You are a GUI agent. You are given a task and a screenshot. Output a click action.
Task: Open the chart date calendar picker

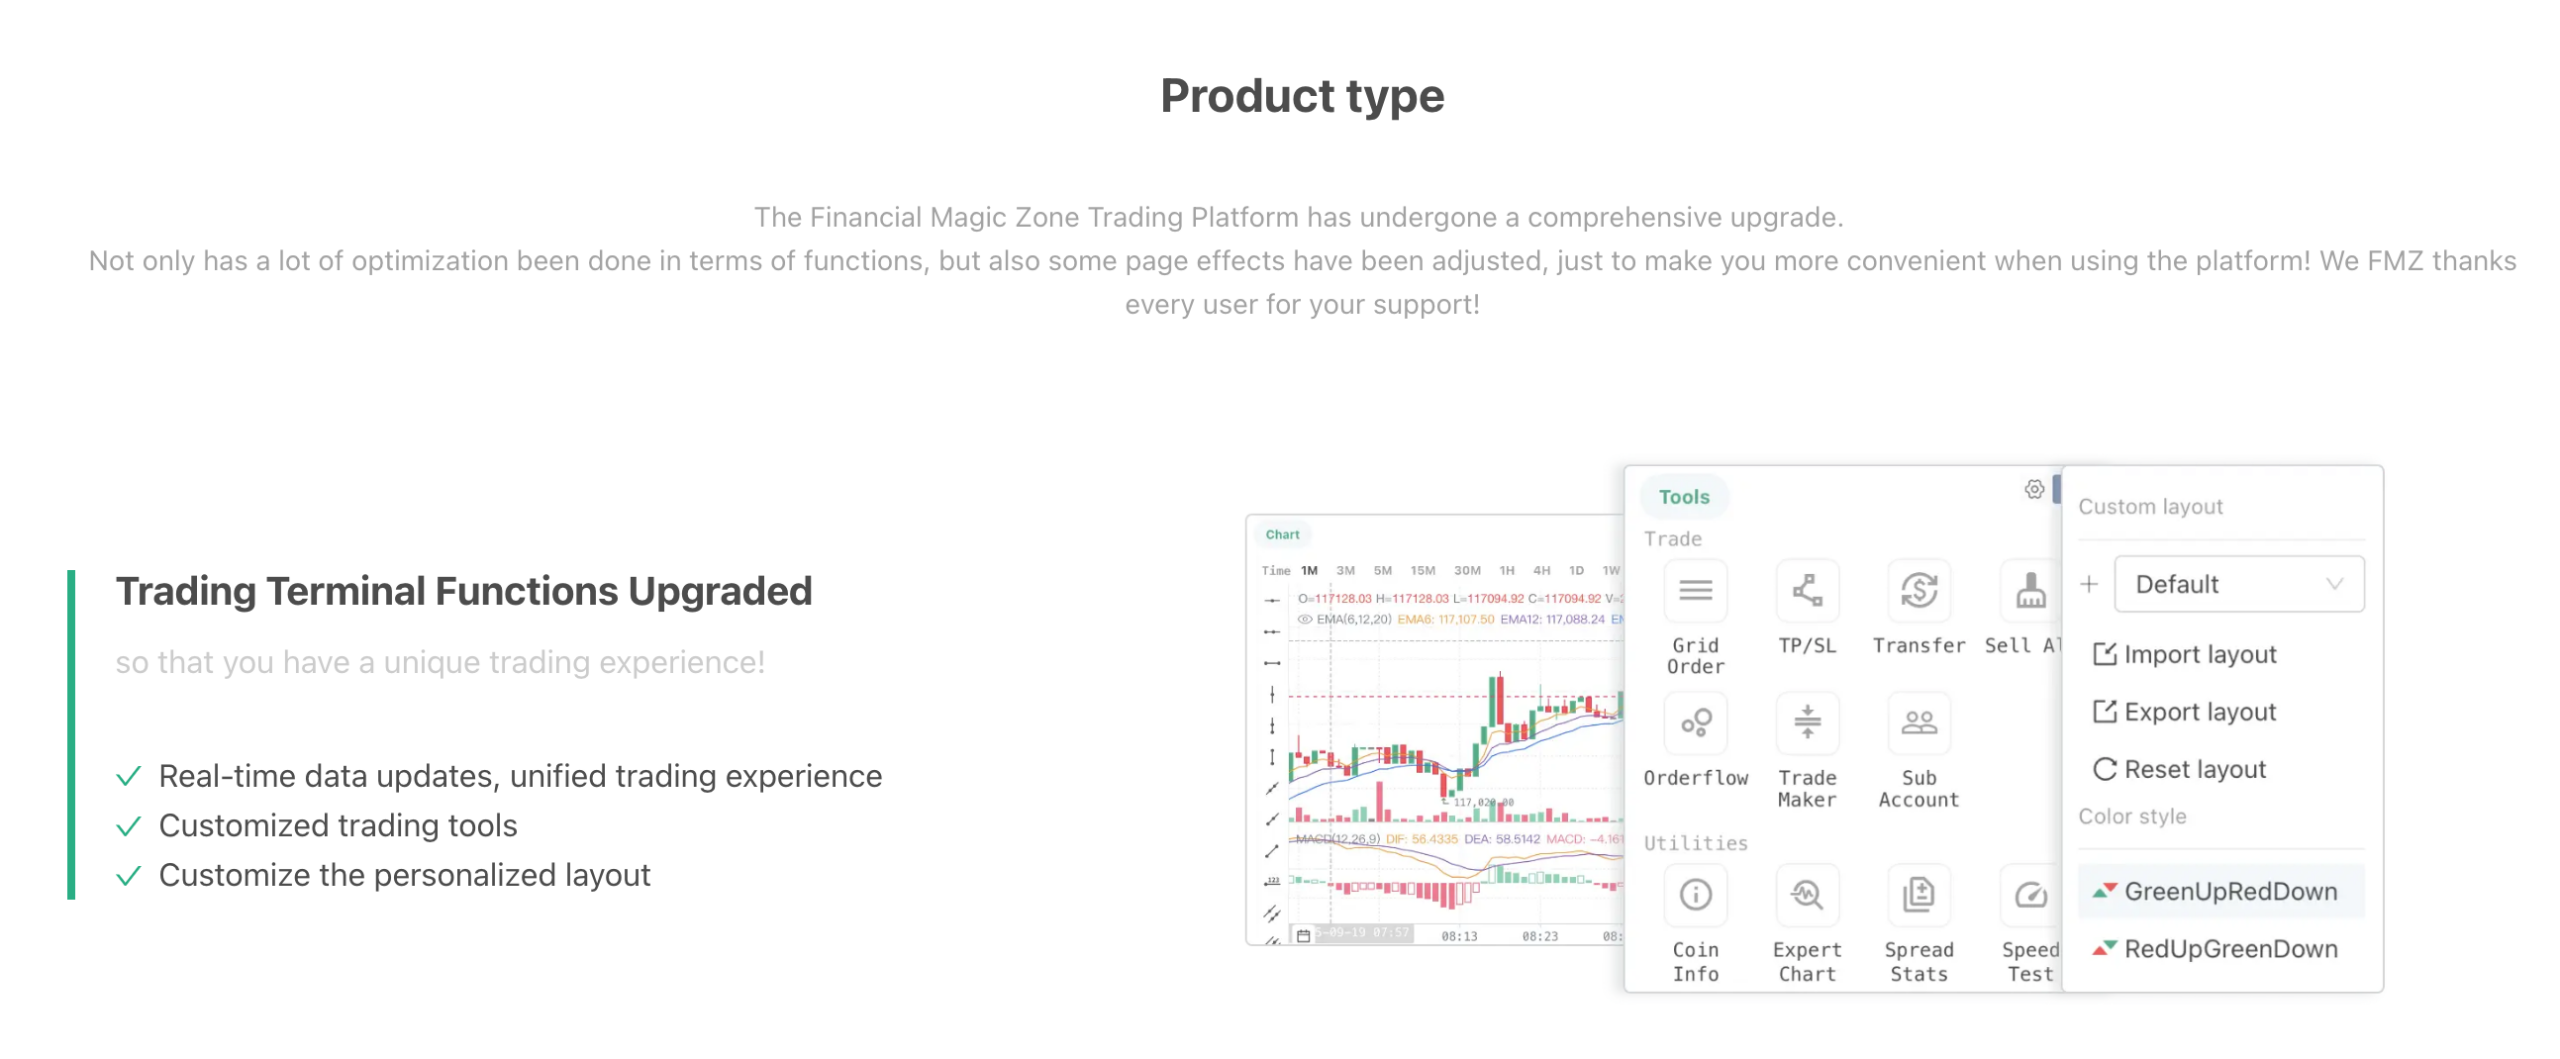click(x=1303, y=937)
